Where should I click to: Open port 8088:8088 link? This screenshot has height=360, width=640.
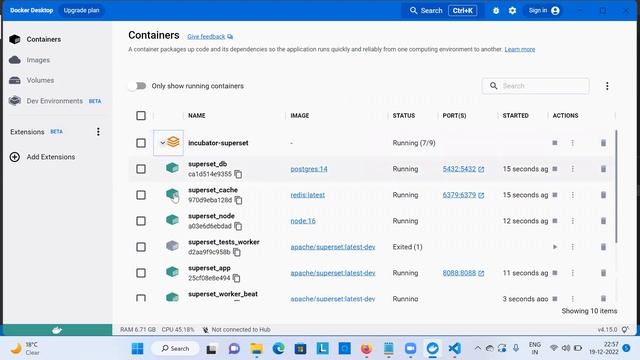(x=463, y=273)
